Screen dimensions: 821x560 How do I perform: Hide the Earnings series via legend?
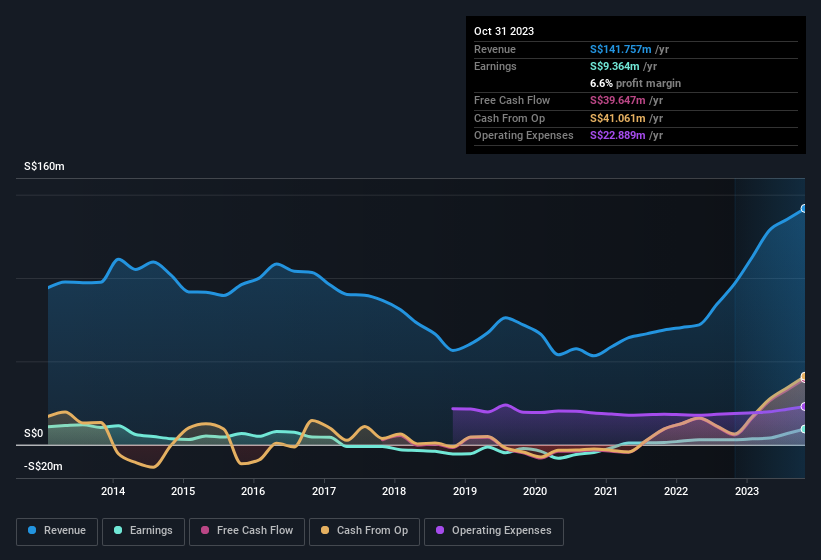(142, 530)
